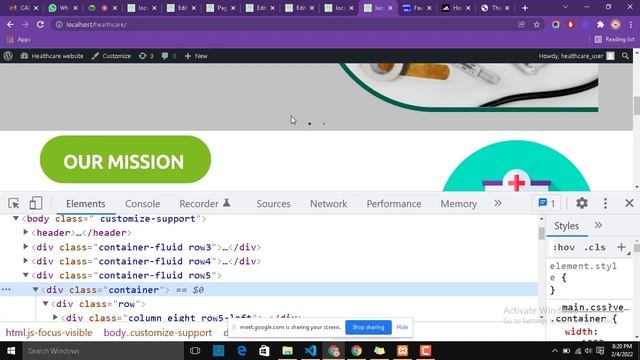Switch to the Recorder tab
Viewport: 640px width, 360px height.
click(x=204, y=204)
